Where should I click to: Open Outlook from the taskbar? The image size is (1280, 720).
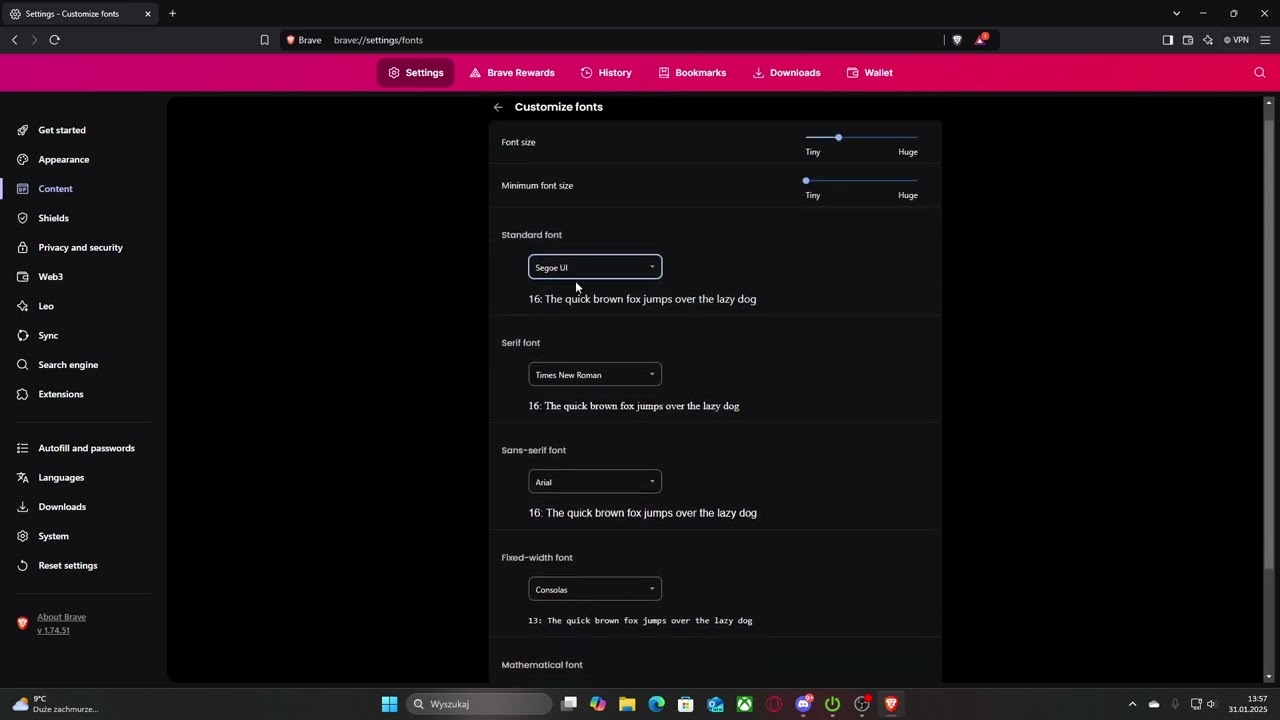[715, 704]
